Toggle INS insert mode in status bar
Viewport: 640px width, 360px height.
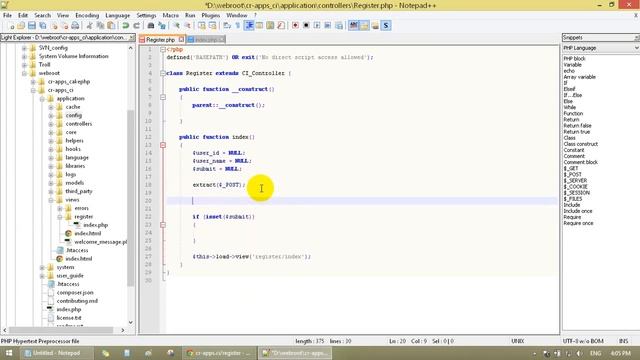click(x=623, y=341)
